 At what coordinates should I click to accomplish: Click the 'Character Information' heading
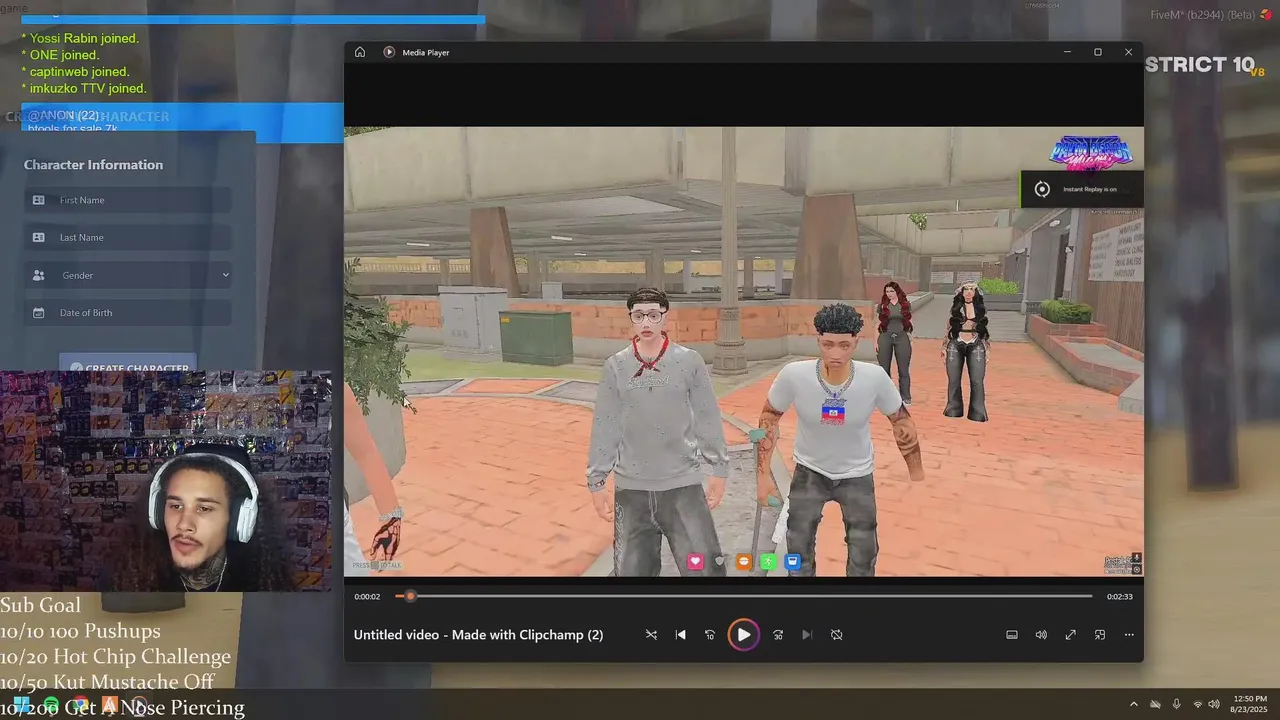[93, 165]
